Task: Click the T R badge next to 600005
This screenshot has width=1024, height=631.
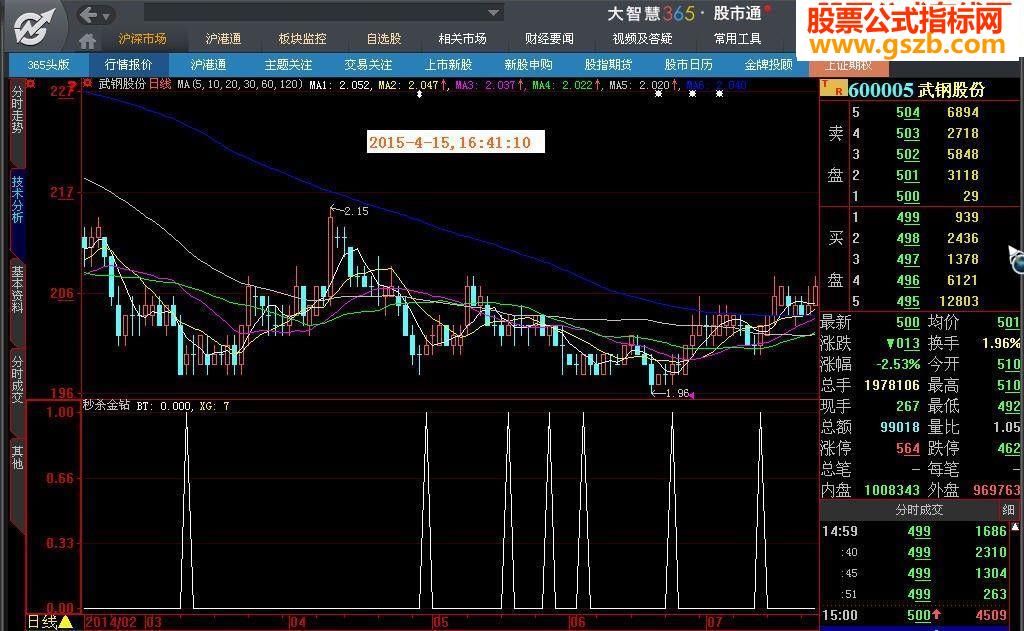Action: click(833, 88)
